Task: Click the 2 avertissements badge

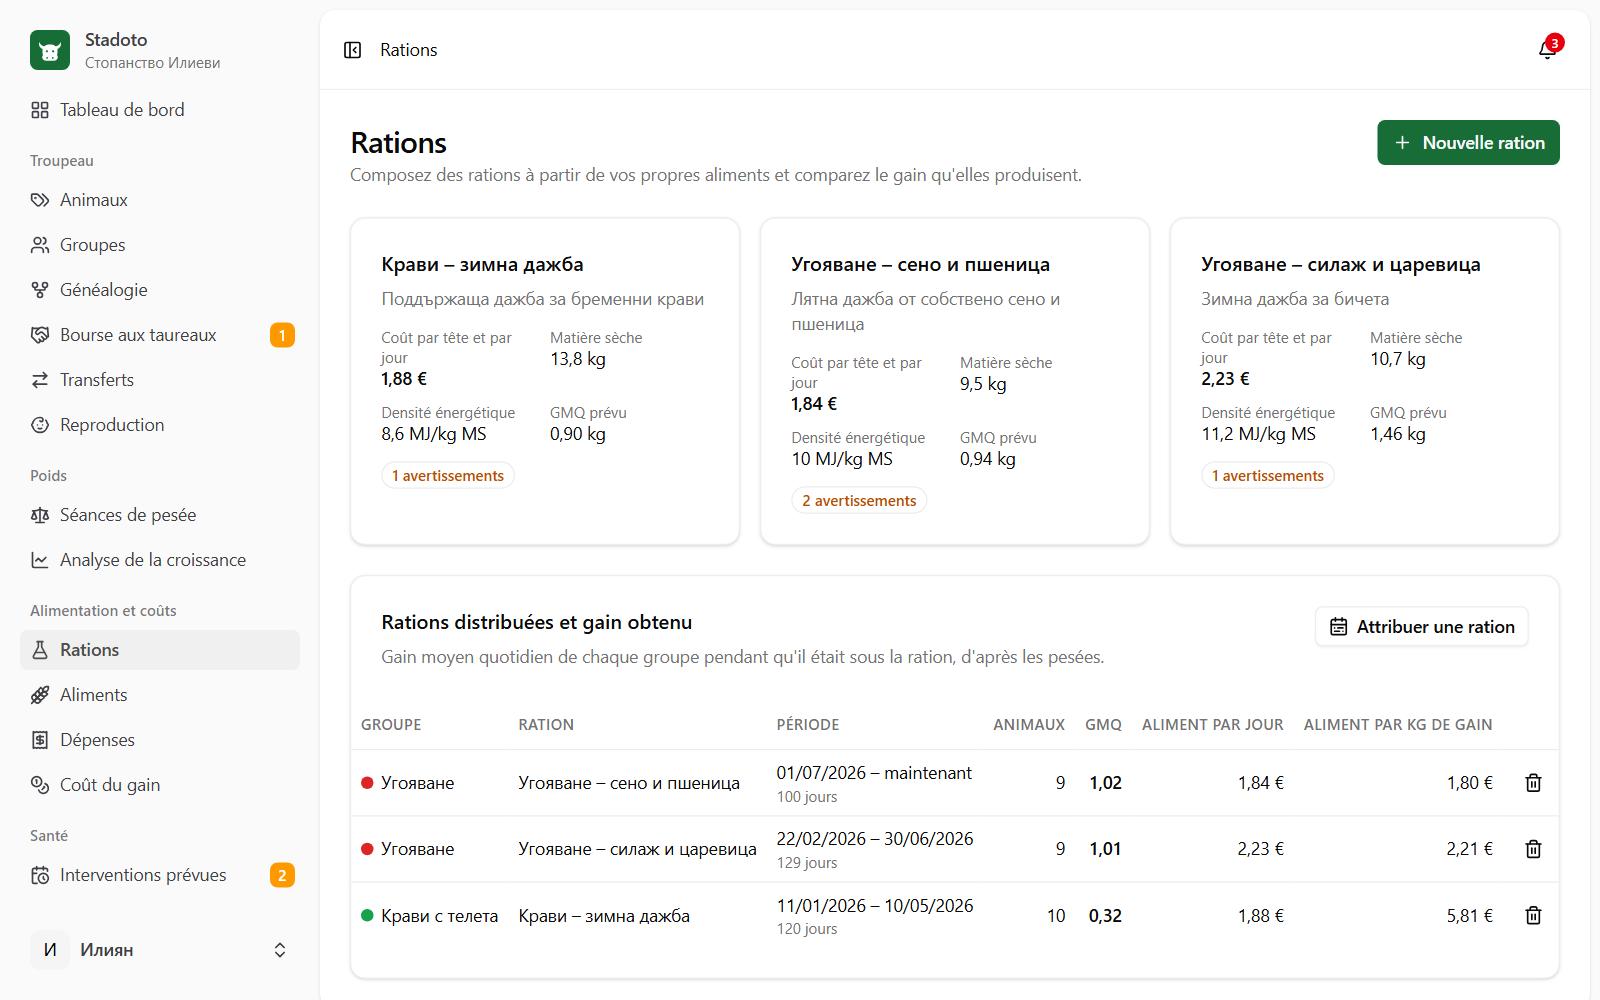Action: 859,501
